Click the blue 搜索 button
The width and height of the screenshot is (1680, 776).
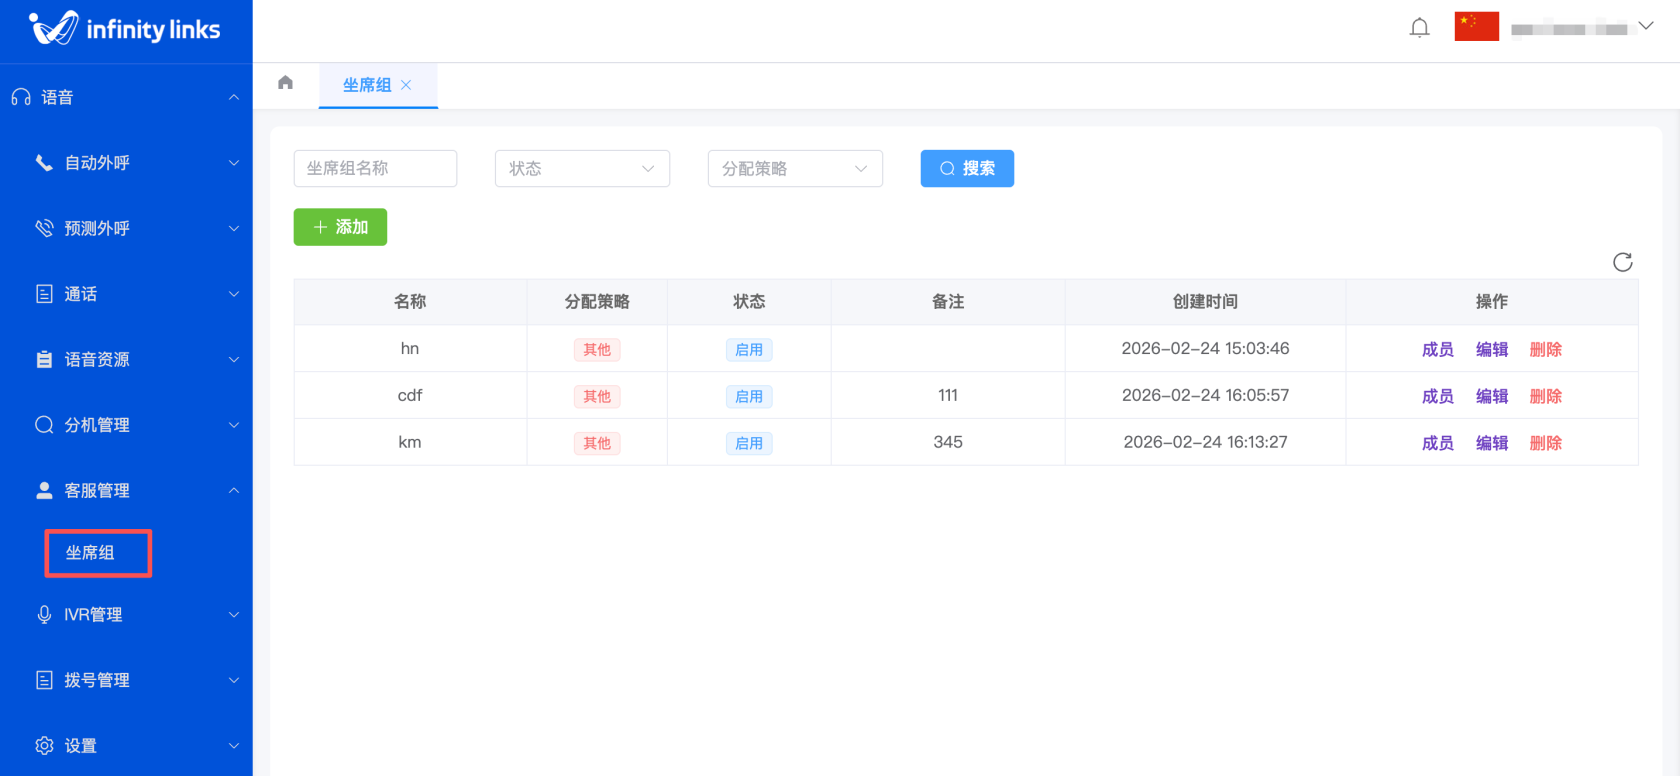(x=966, y=169)
